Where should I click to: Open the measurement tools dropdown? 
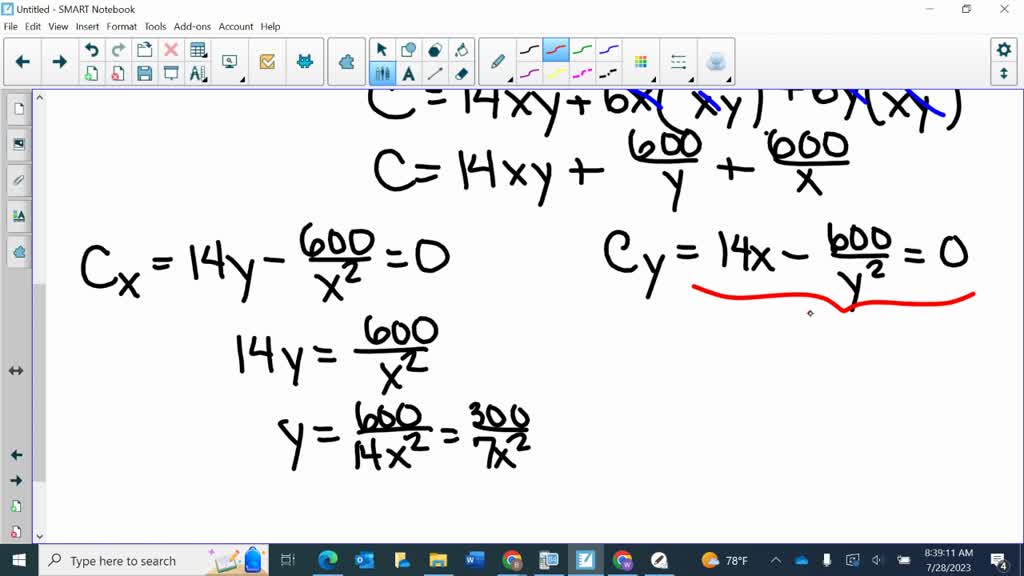(x=198, y=74)
